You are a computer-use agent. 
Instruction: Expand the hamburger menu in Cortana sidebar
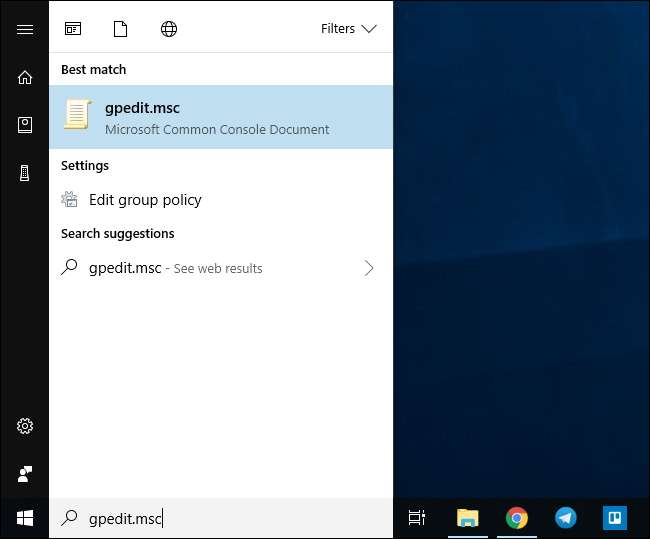click(24, 29)
